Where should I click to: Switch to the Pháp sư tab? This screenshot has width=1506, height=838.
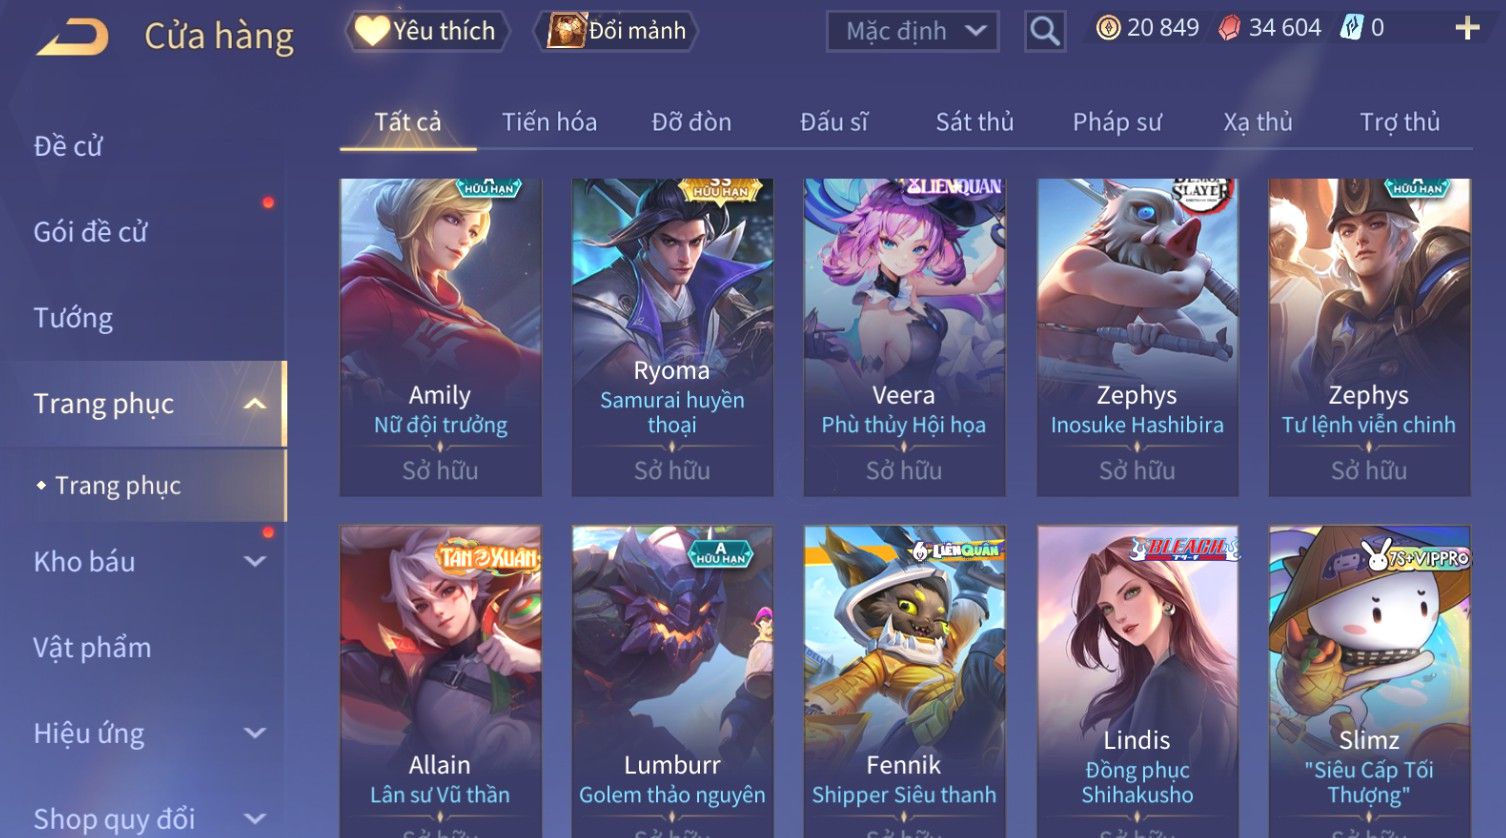(1117, 122)
